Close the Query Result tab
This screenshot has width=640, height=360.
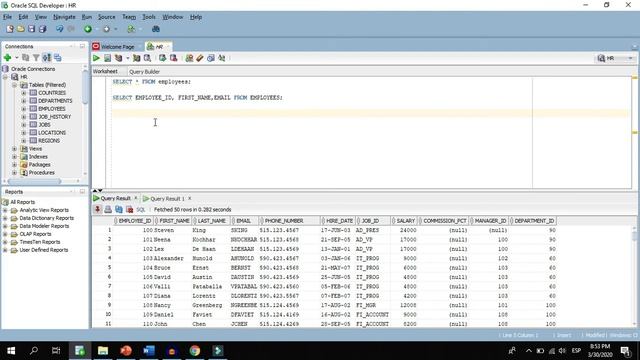pyautogui.click(x=136, y=198)
